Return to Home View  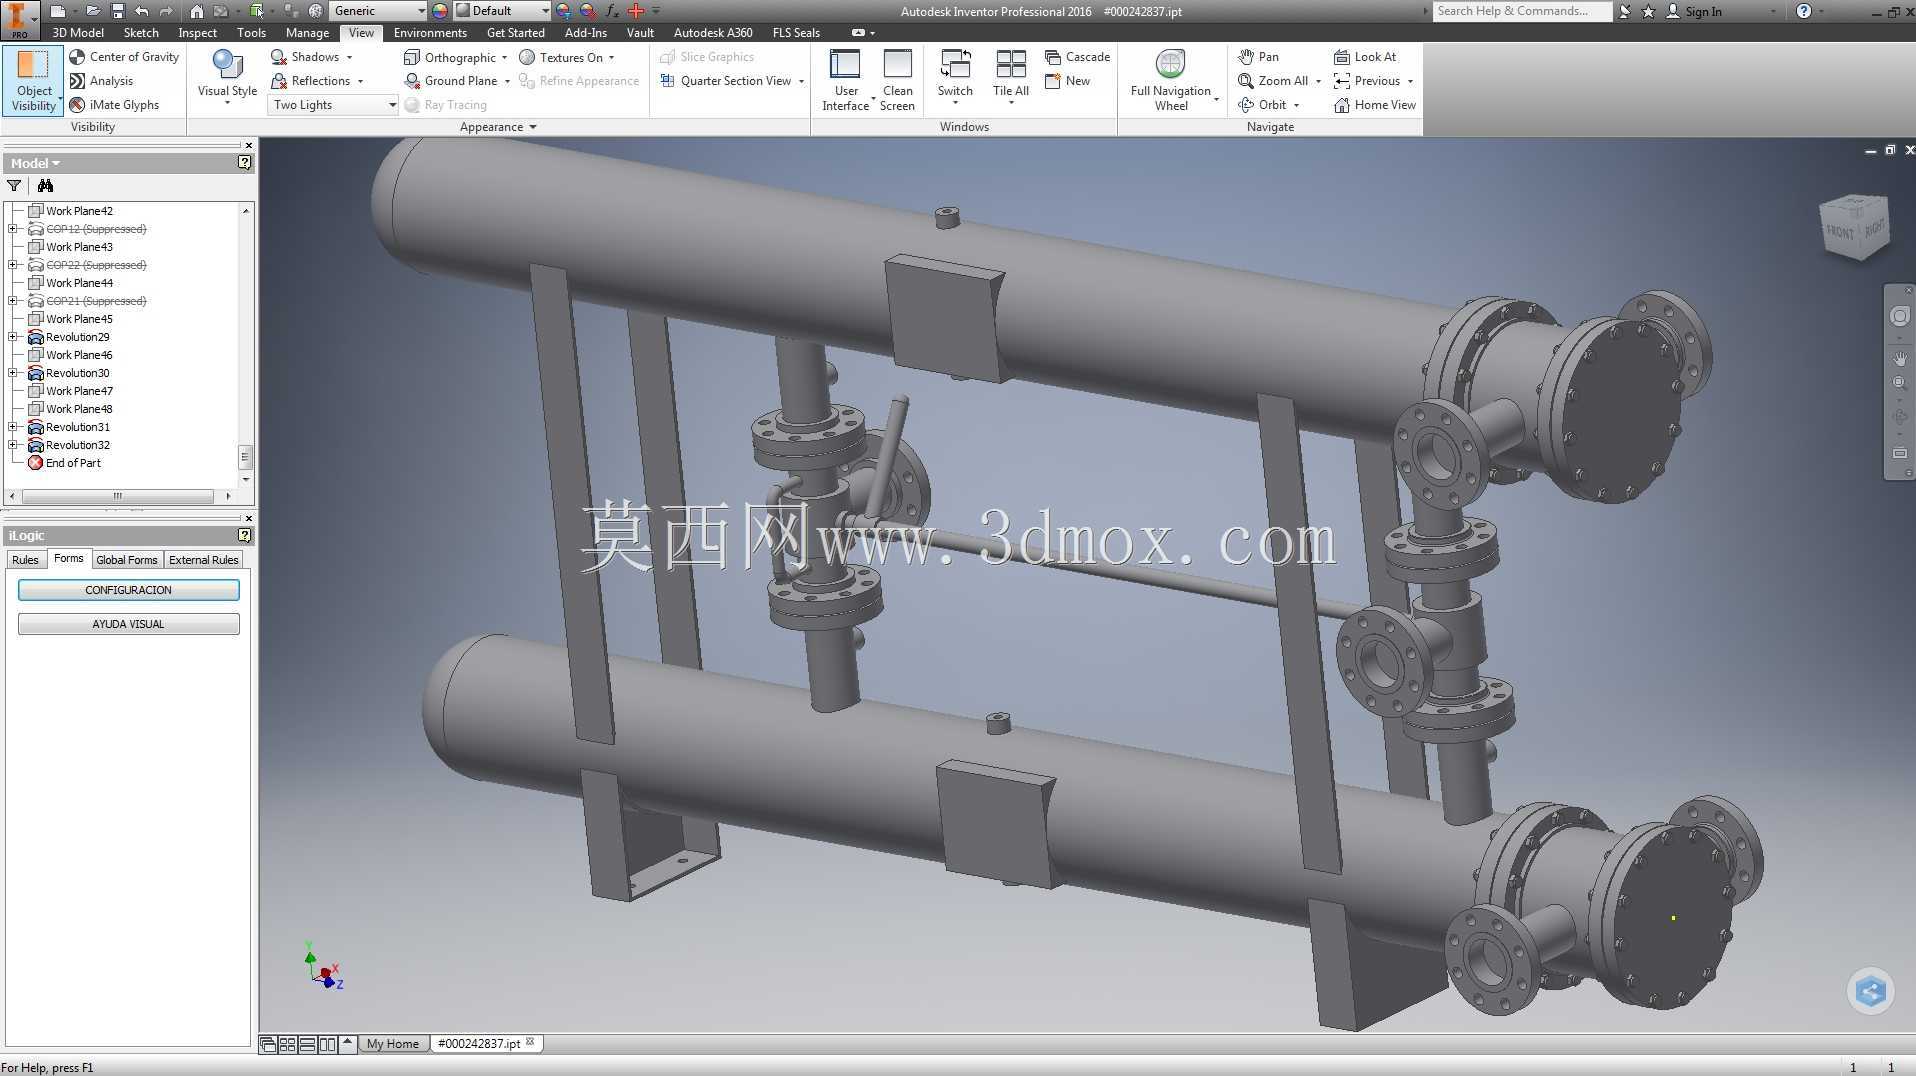(1375, 105)
